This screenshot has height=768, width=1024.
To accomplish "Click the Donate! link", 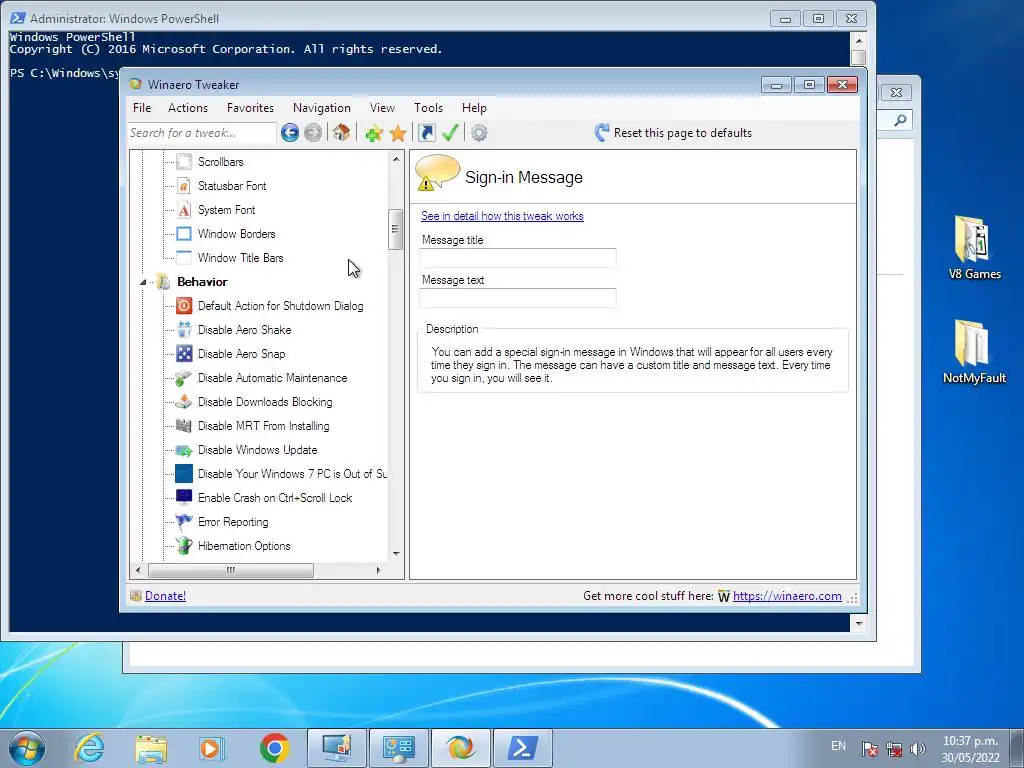I will click(165, 596).
